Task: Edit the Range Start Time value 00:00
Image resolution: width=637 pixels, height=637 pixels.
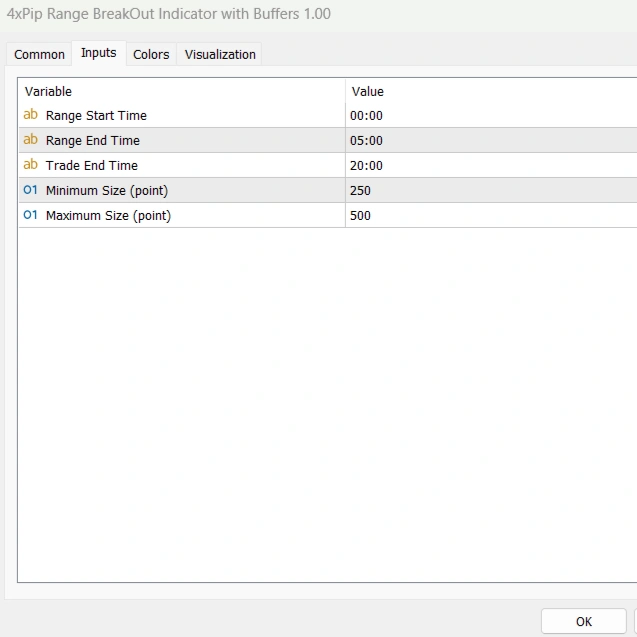Action: pos(367,116)
